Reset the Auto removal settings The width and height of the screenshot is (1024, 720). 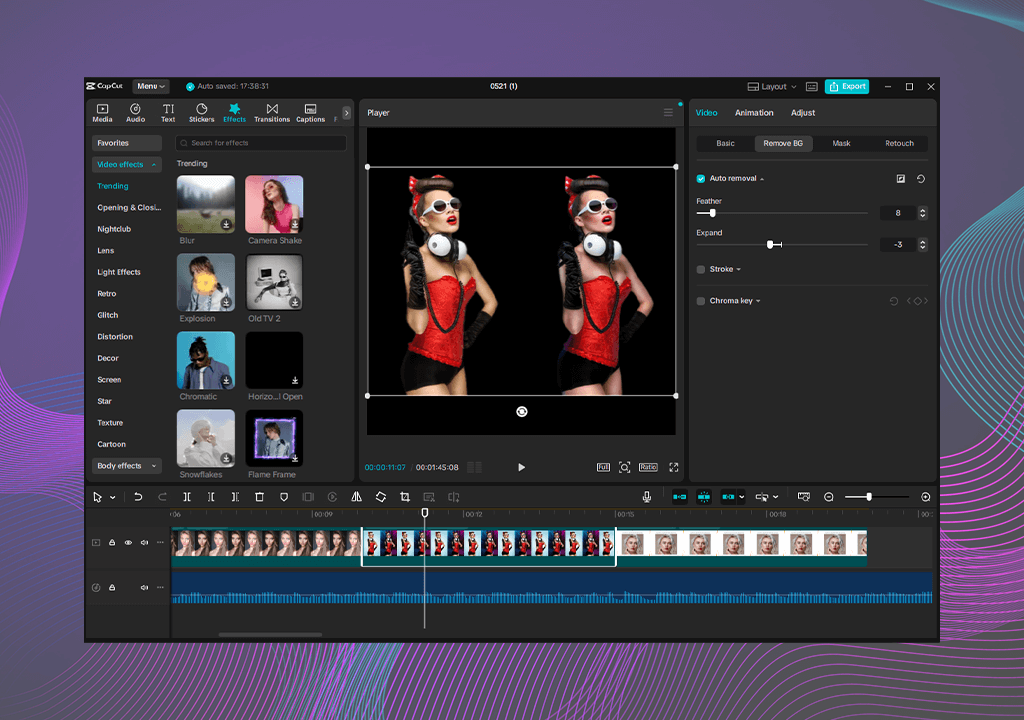tap(921, 178)
